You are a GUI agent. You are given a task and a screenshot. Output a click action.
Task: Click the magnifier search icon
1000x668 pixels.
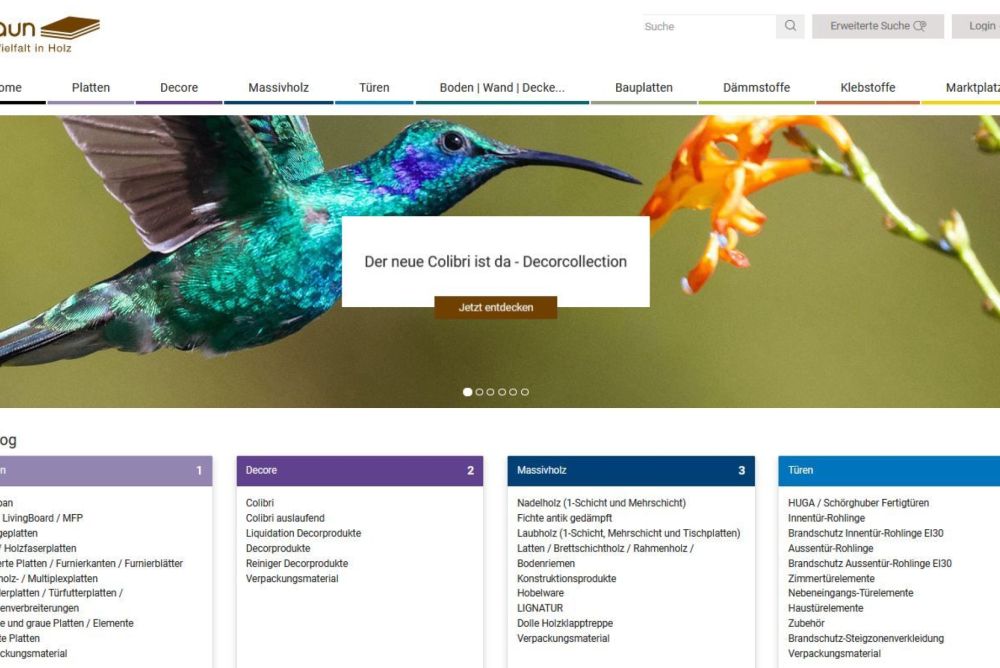[x=790, y=26]
